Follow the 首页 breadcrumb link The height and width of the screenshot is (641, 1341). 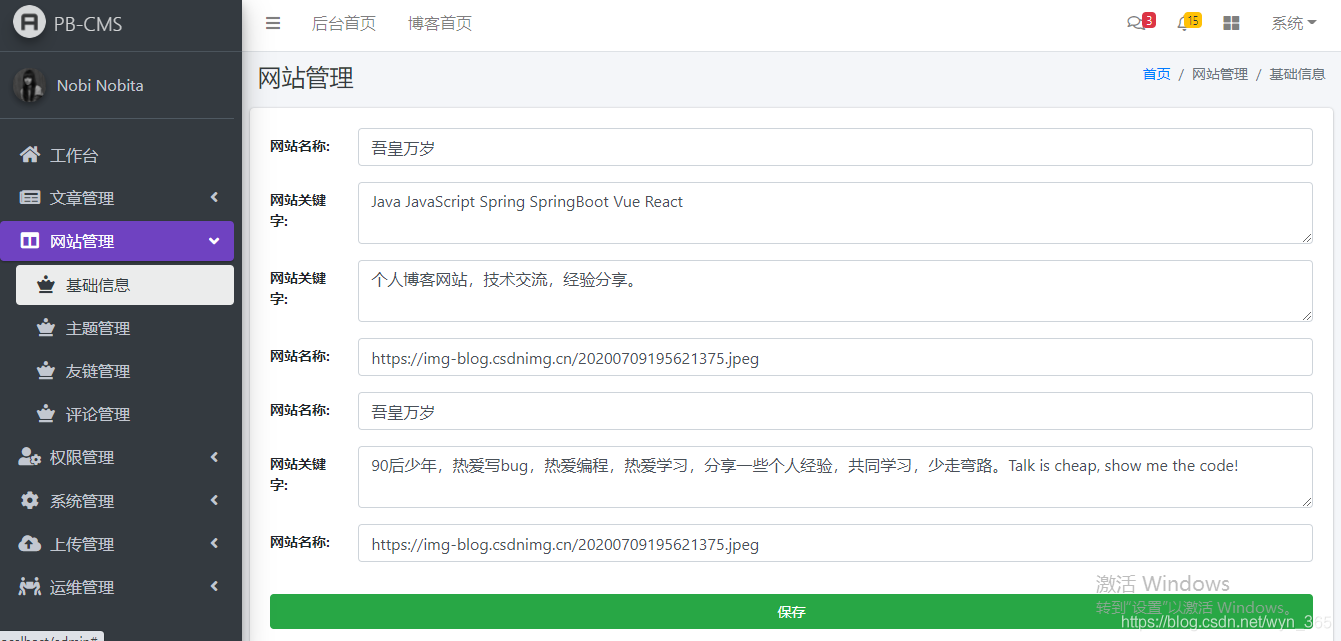point(1156,73)
